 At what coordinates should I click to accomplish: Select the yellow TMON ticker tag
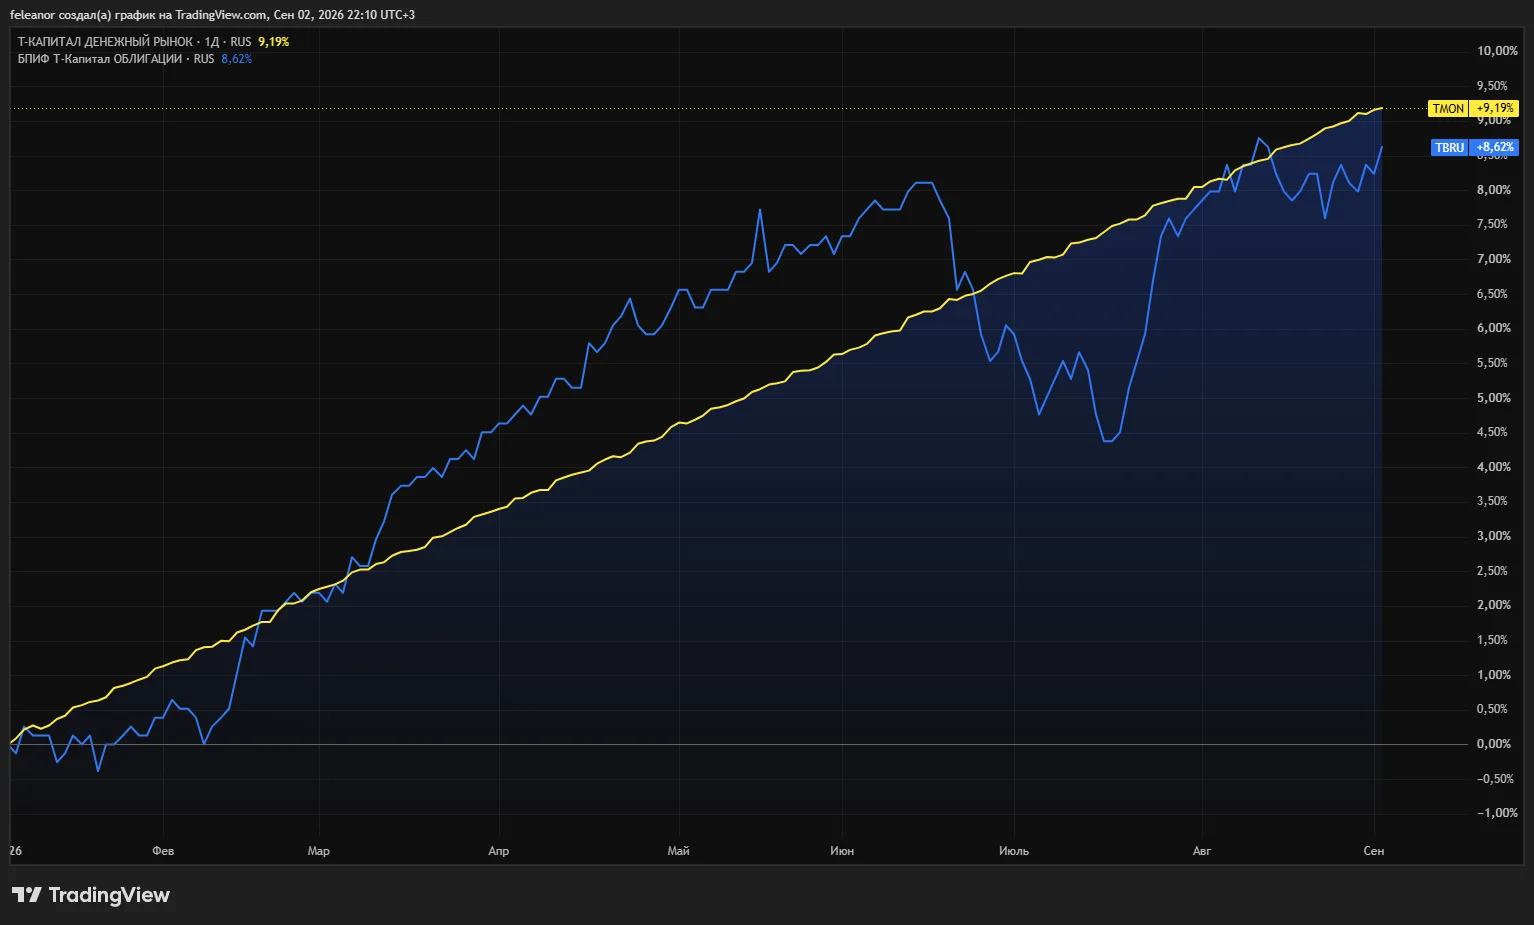click(1448, 109)
